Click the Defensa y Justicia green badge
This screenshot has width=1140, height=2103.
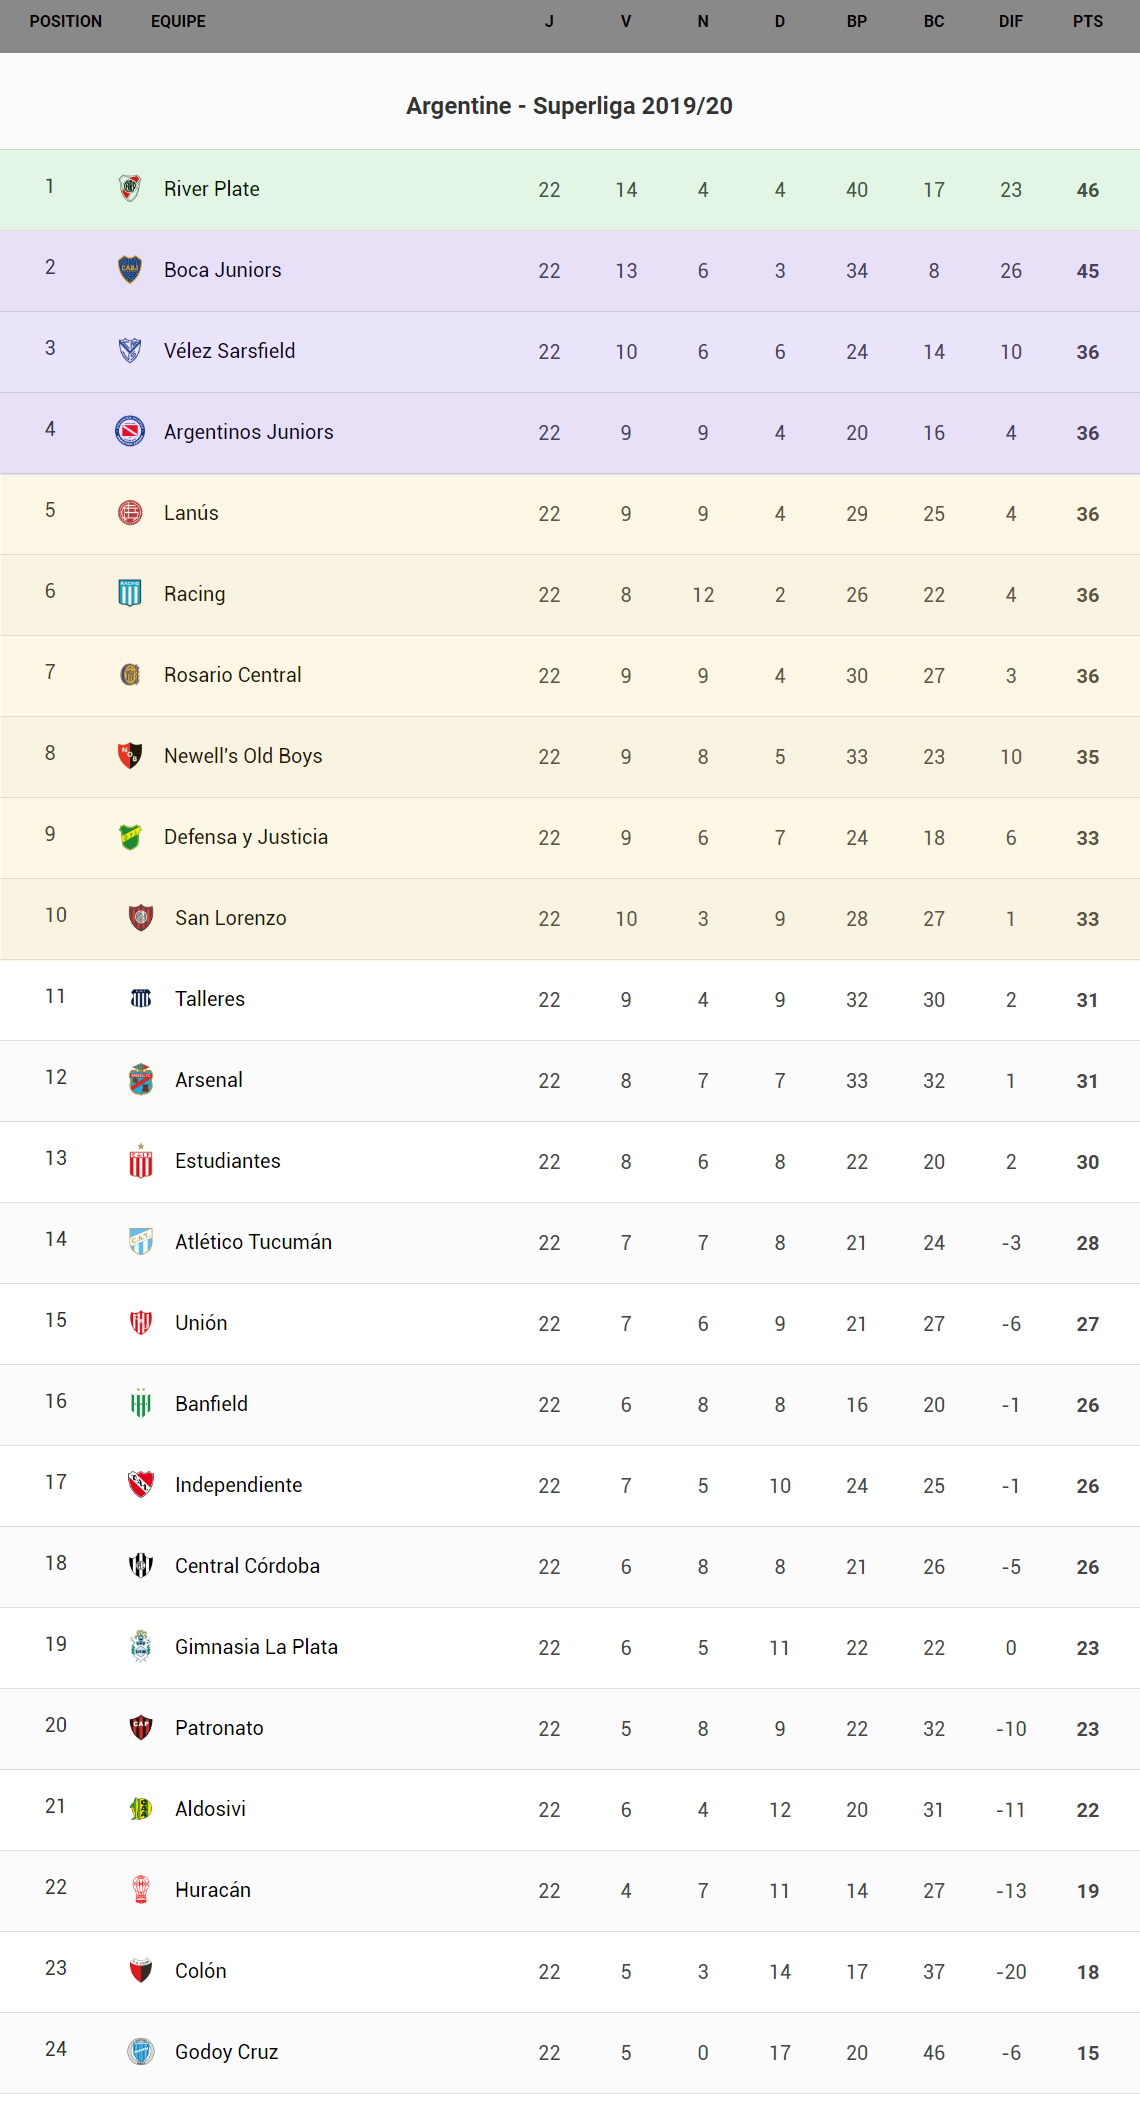point(130,836)
